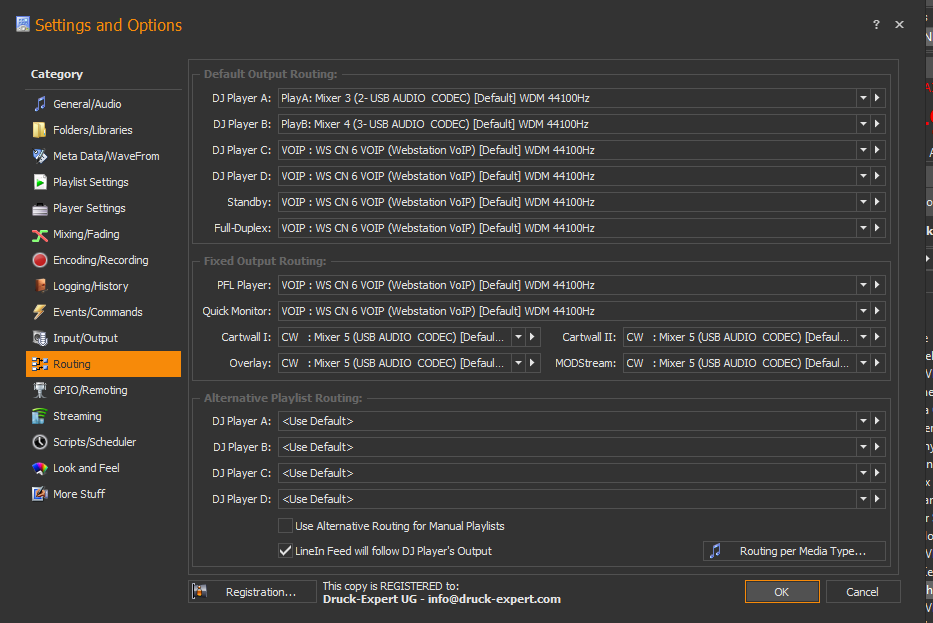Open the DJ Player A default output dropdown
933x623 pixels.
coord(863,98)
